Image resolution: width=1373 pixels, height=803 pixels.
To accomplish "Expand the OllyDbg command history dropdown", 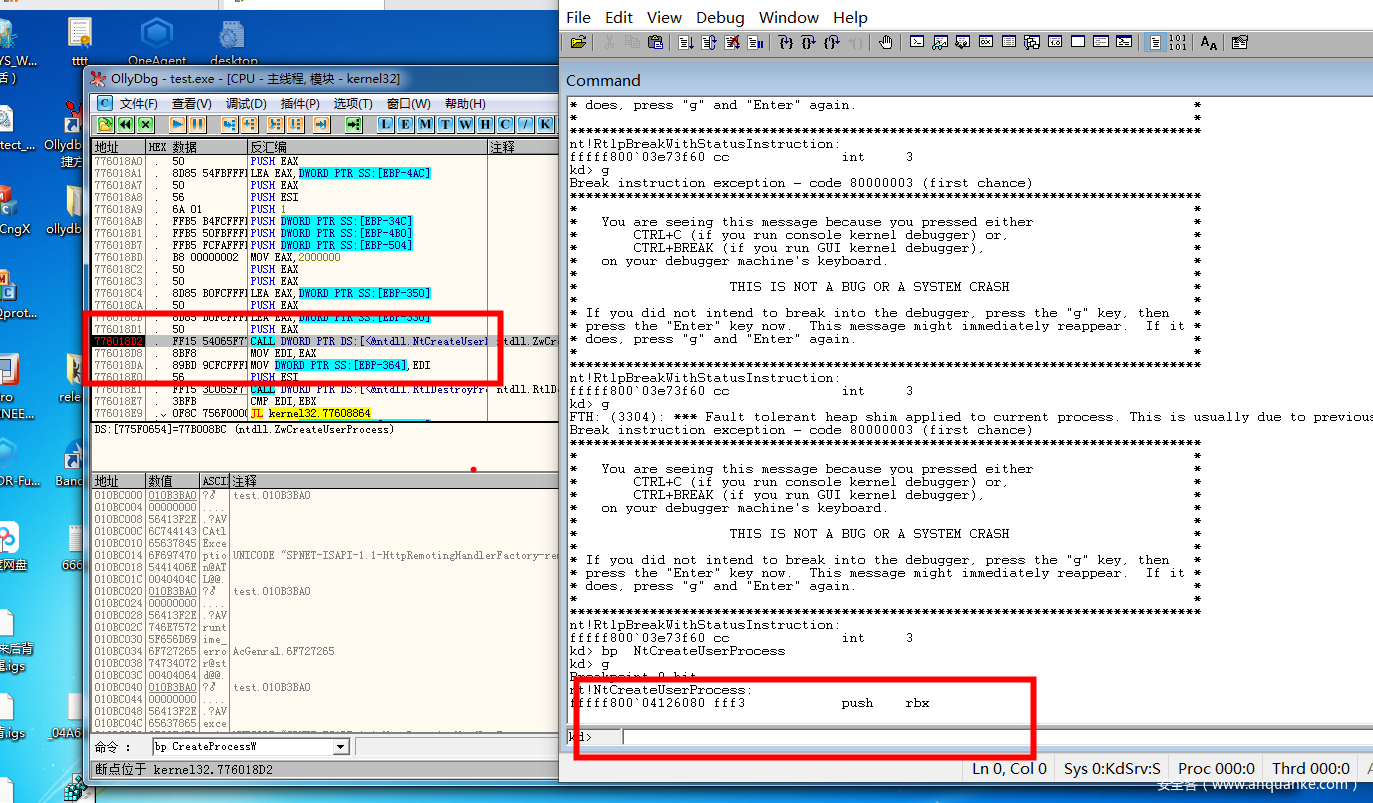I will 340,747.
